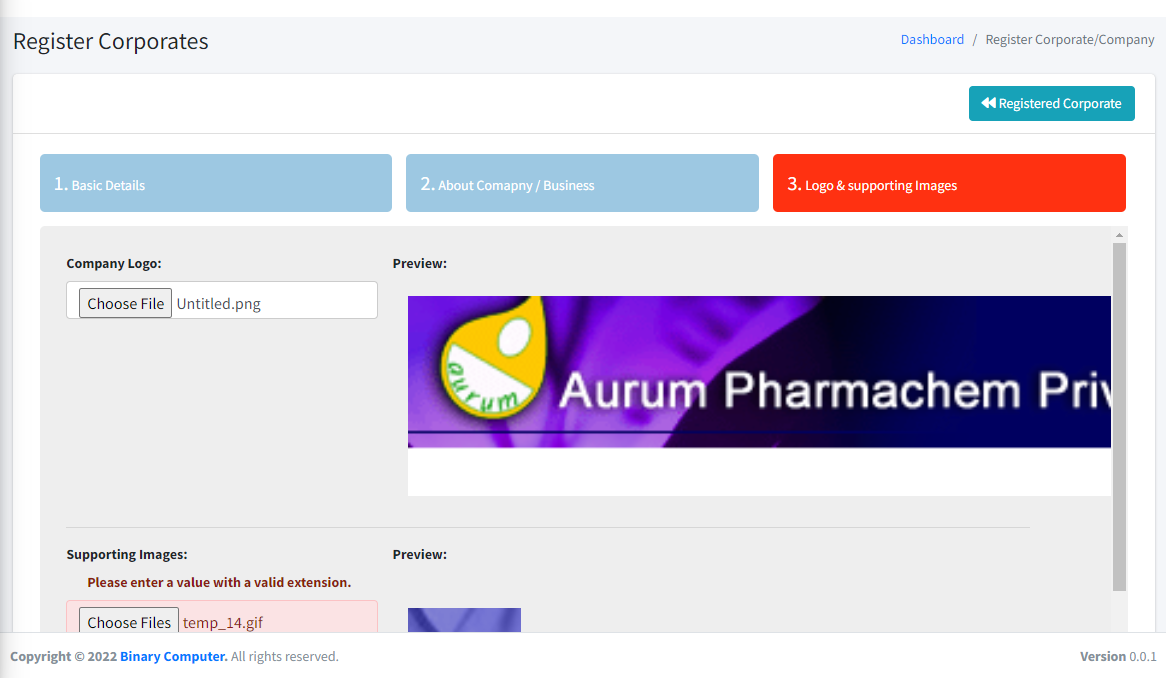
Task: Click the scroll up arrow of the form panel
Action: tap(1119, 235)
